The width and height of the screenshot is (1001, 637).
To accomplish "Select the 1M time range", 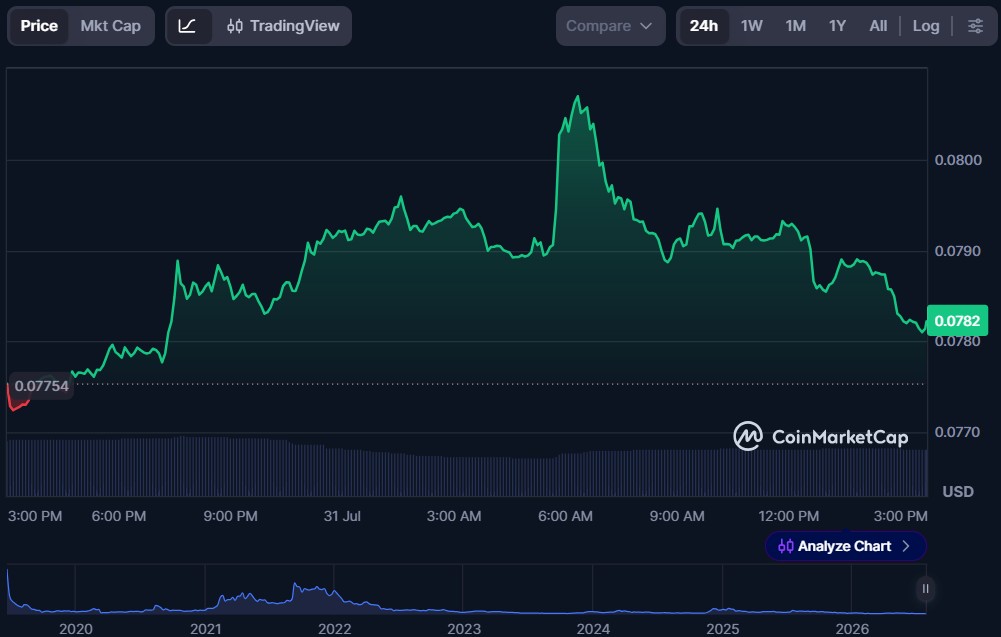I will click(795, 26).
